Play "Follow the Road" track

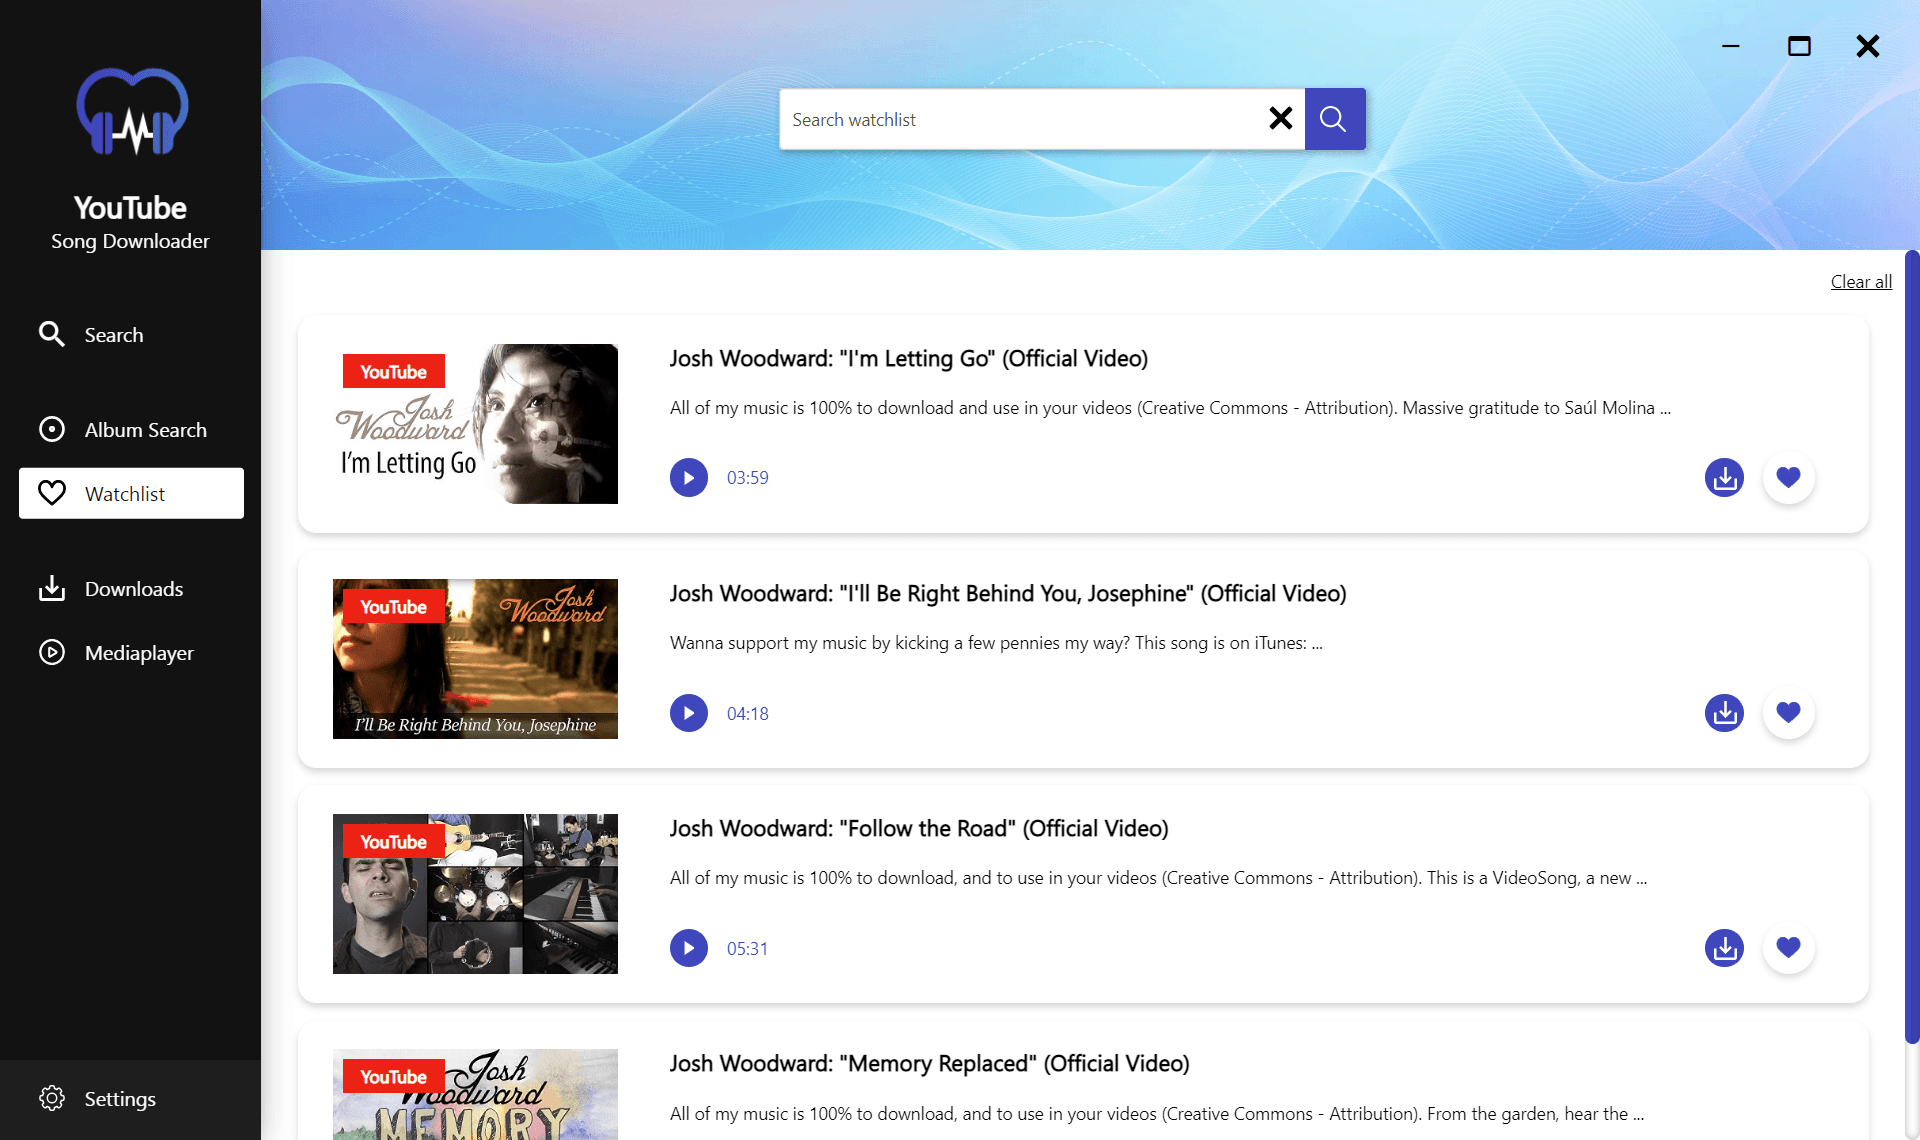[x=689, y=948]
